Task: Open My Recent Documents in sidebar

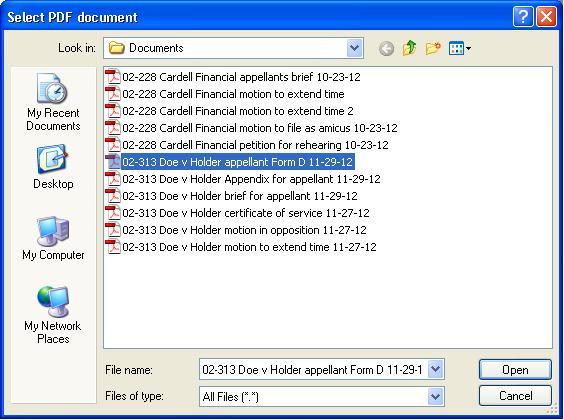Action: tap(53, 102)
